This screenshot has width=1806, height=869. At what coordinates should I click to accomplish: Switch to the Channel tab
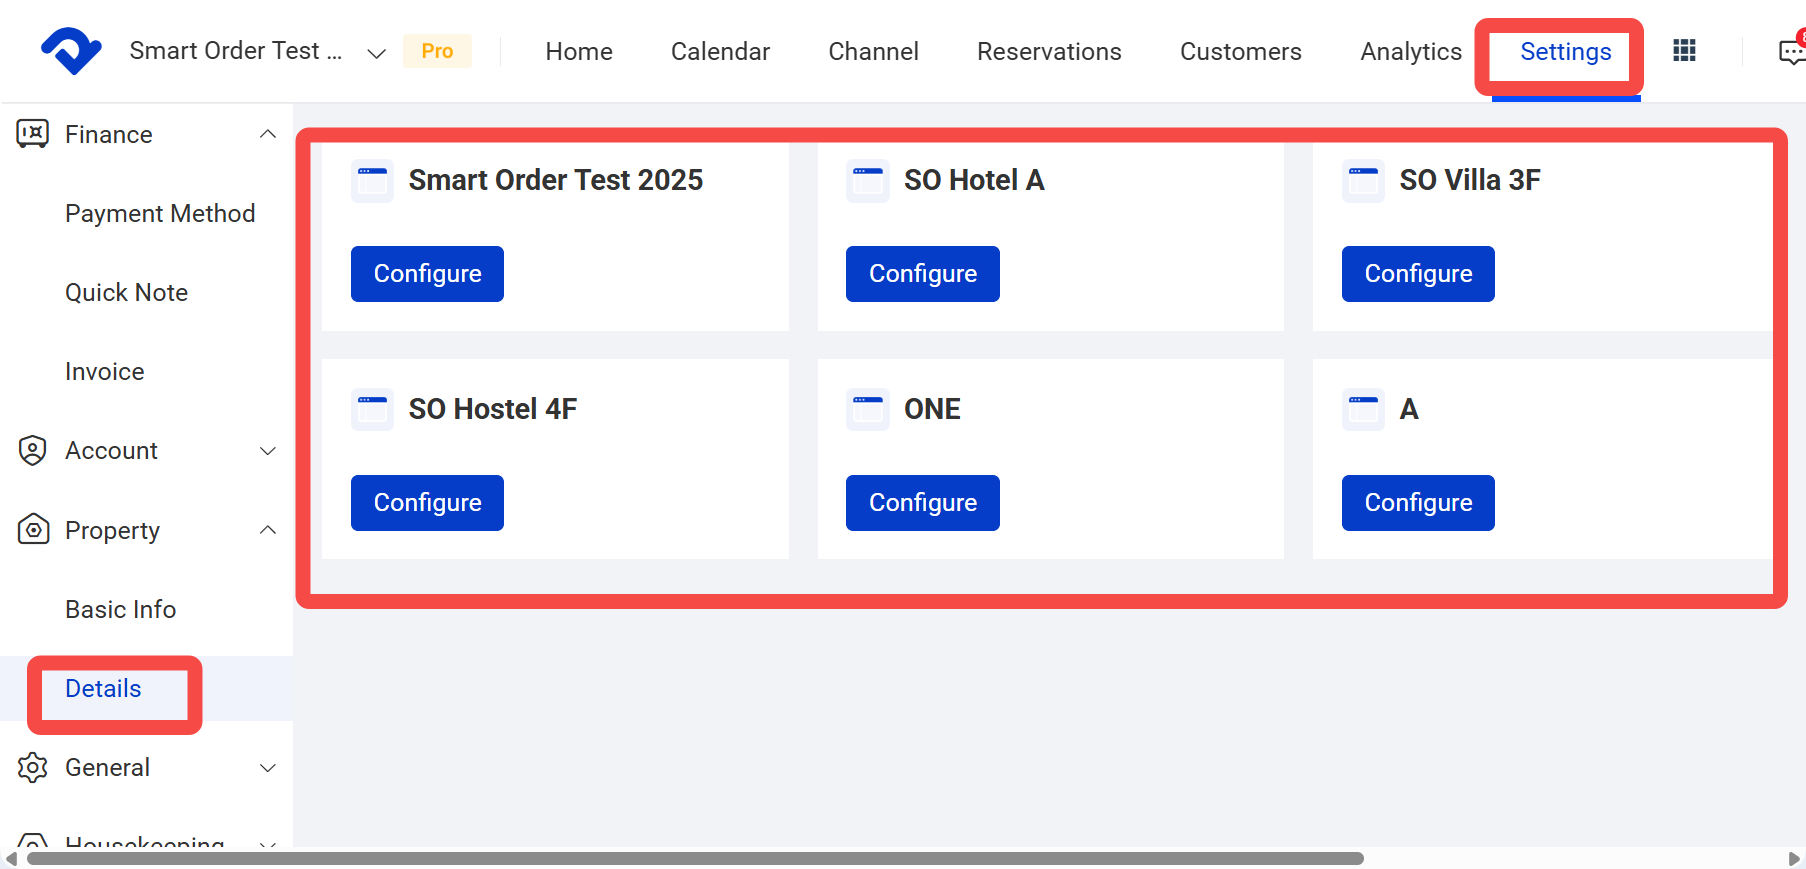point(873,51)
